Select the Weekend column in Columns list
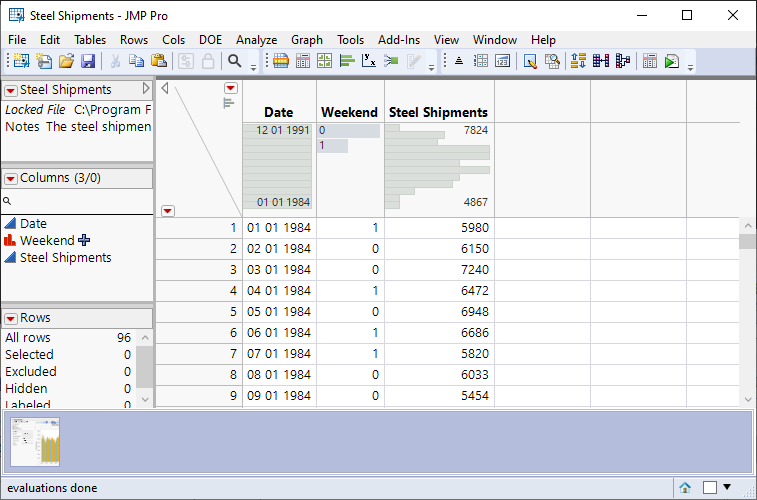The width and height of the screenshot is (757, 500). 47,240
